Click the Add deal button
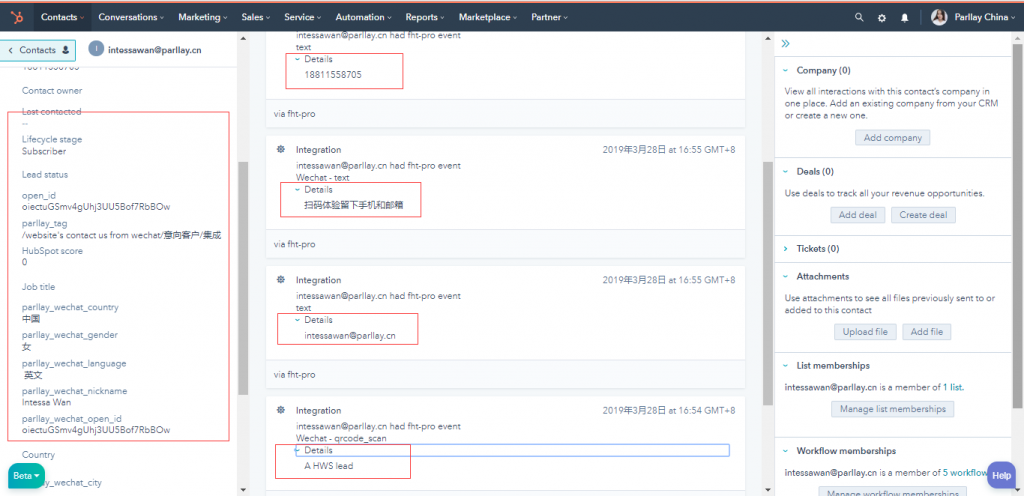This screenshot has width=1024, height=496. pyautogui.click(x=858, y=215)
